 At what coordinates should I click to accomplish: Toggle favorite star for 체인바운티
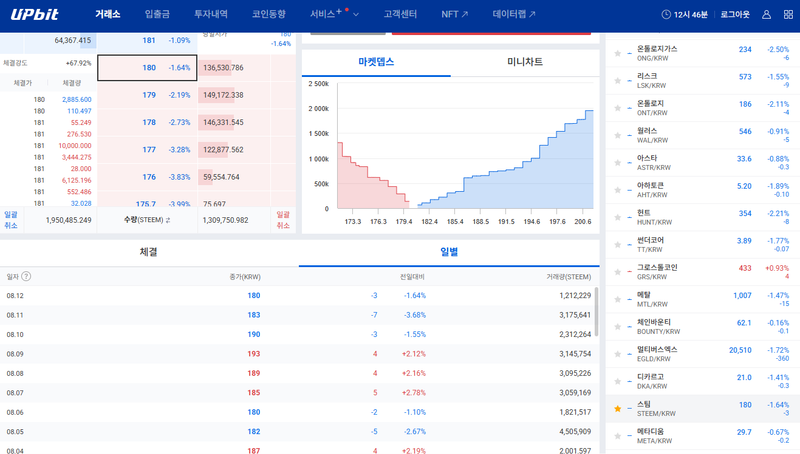pos(617,326)
